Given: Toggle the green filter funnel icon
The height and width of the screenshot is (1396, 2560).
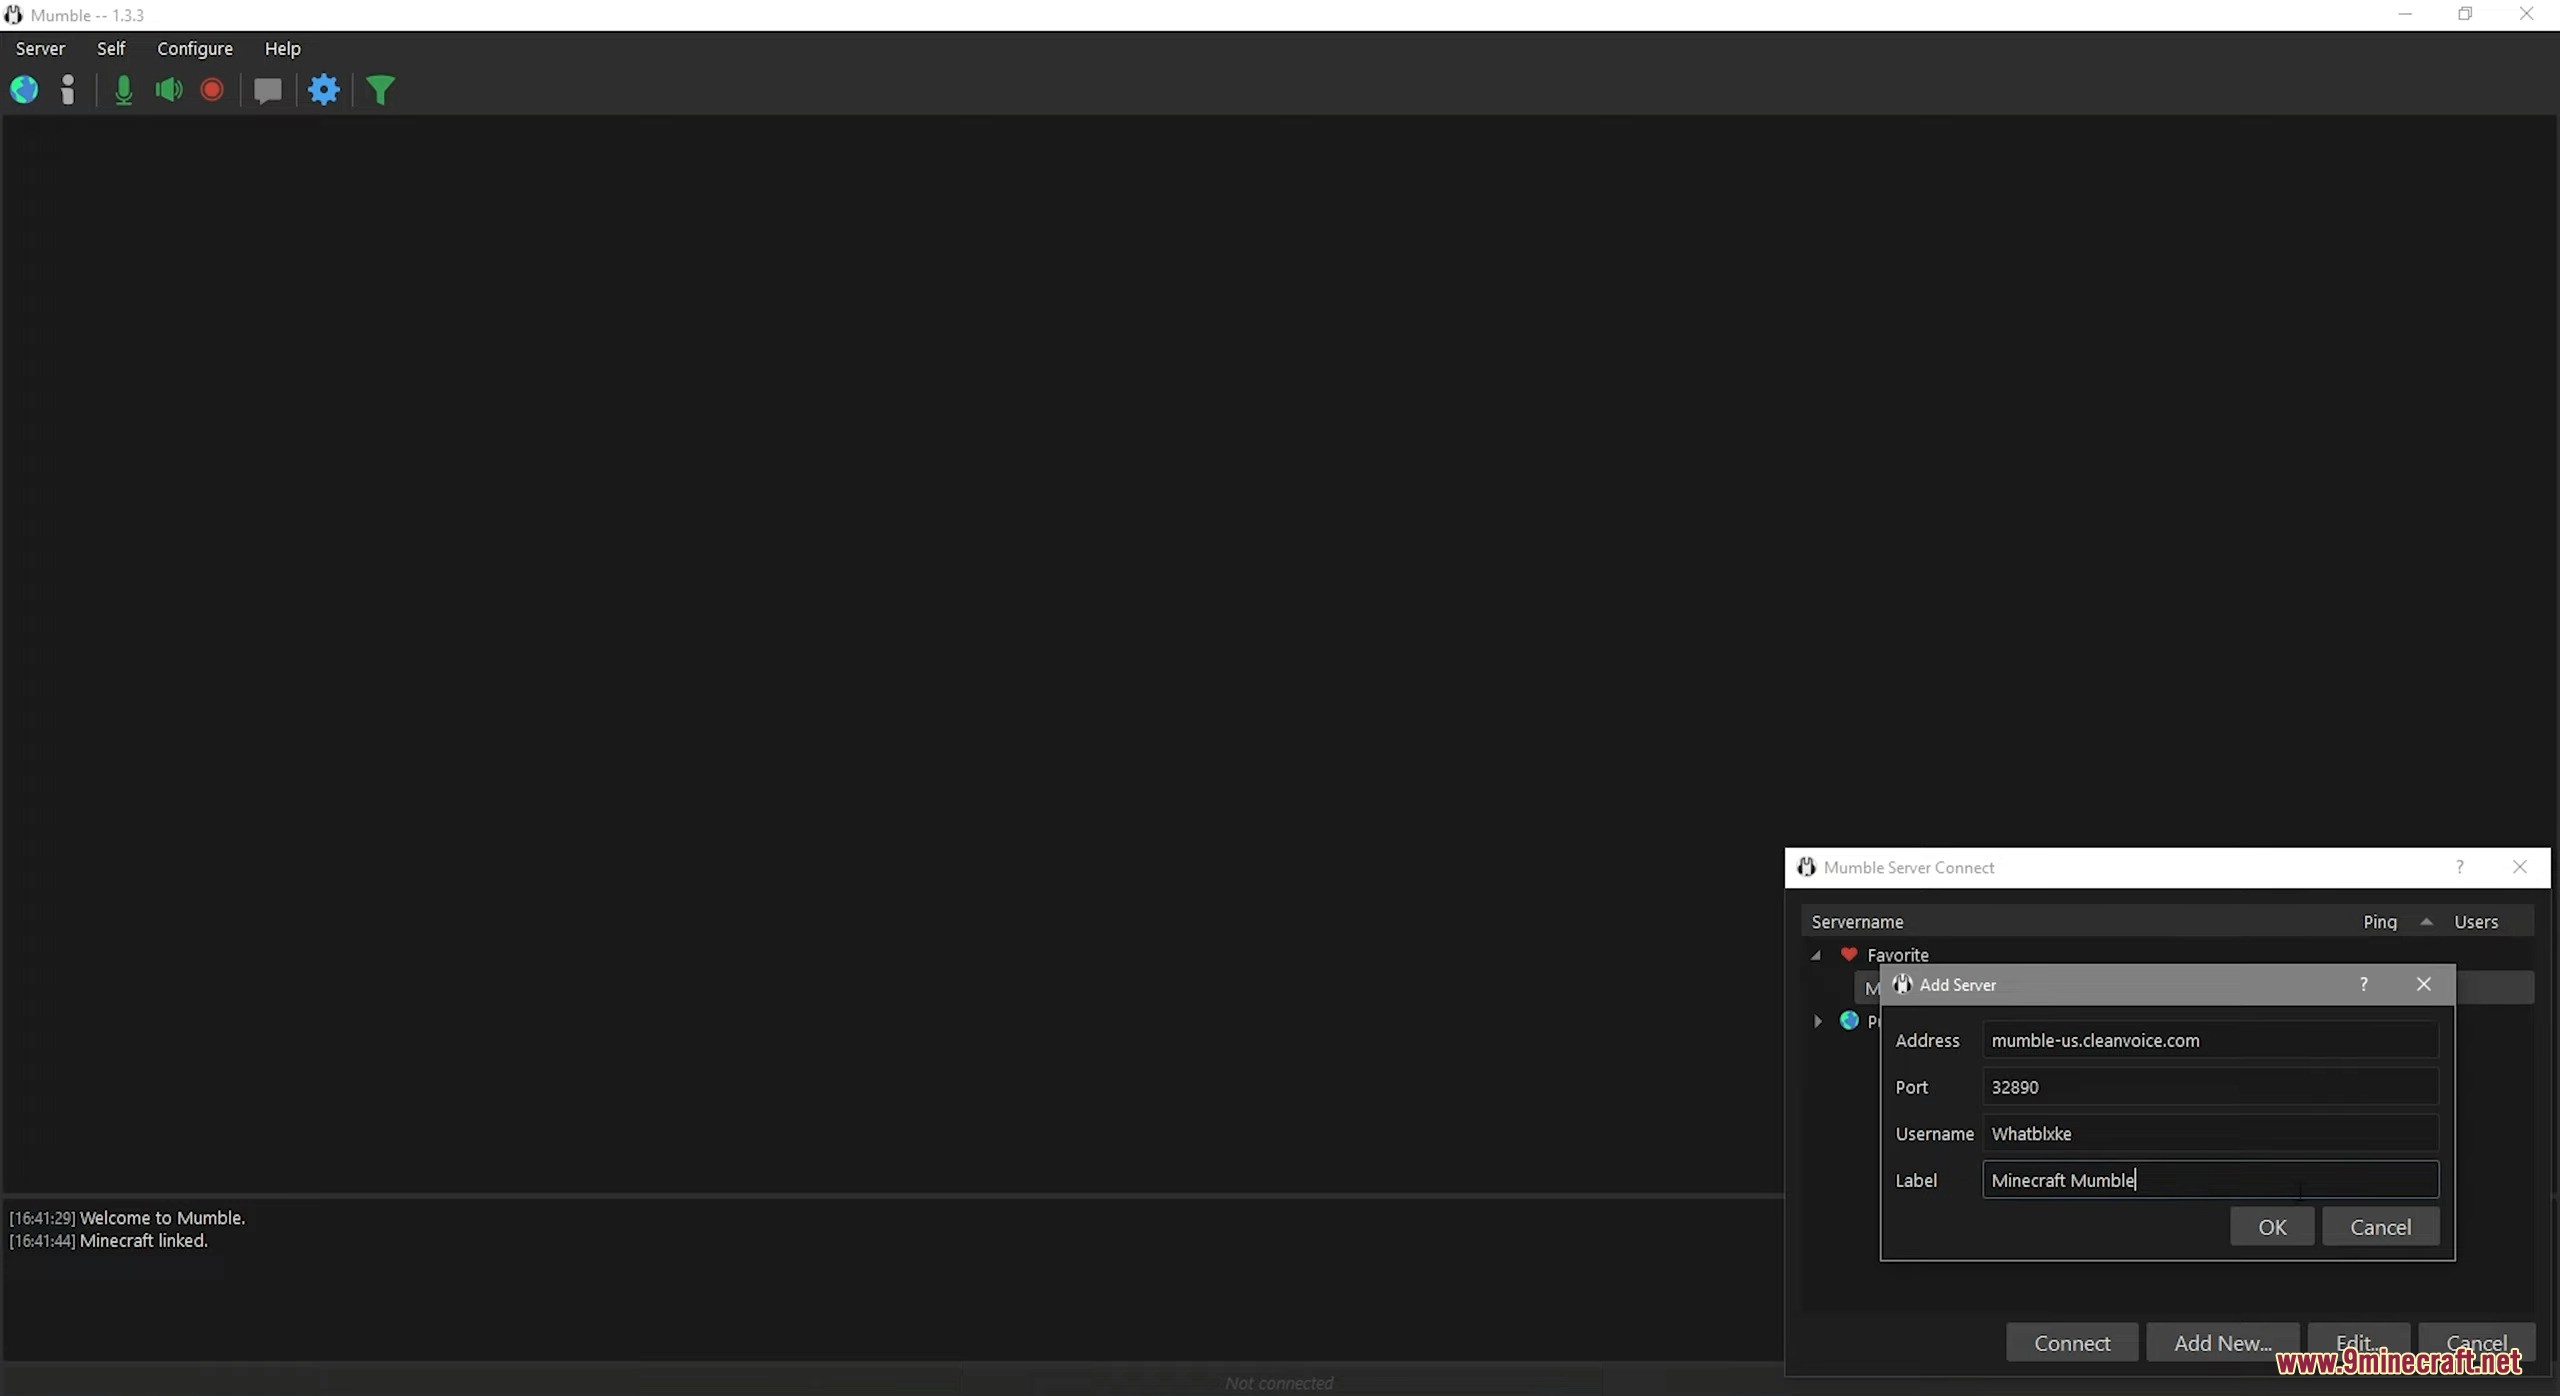Looking at the screenshot, I should [x=380, y=90].
